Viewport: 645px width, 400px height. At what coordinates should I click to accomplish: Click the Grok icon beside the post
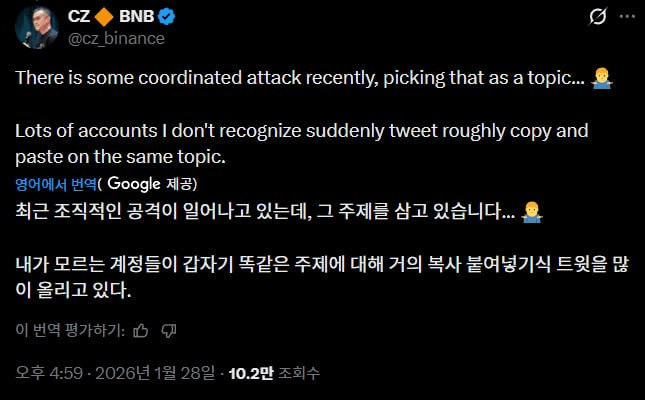[x=598, y=17]
